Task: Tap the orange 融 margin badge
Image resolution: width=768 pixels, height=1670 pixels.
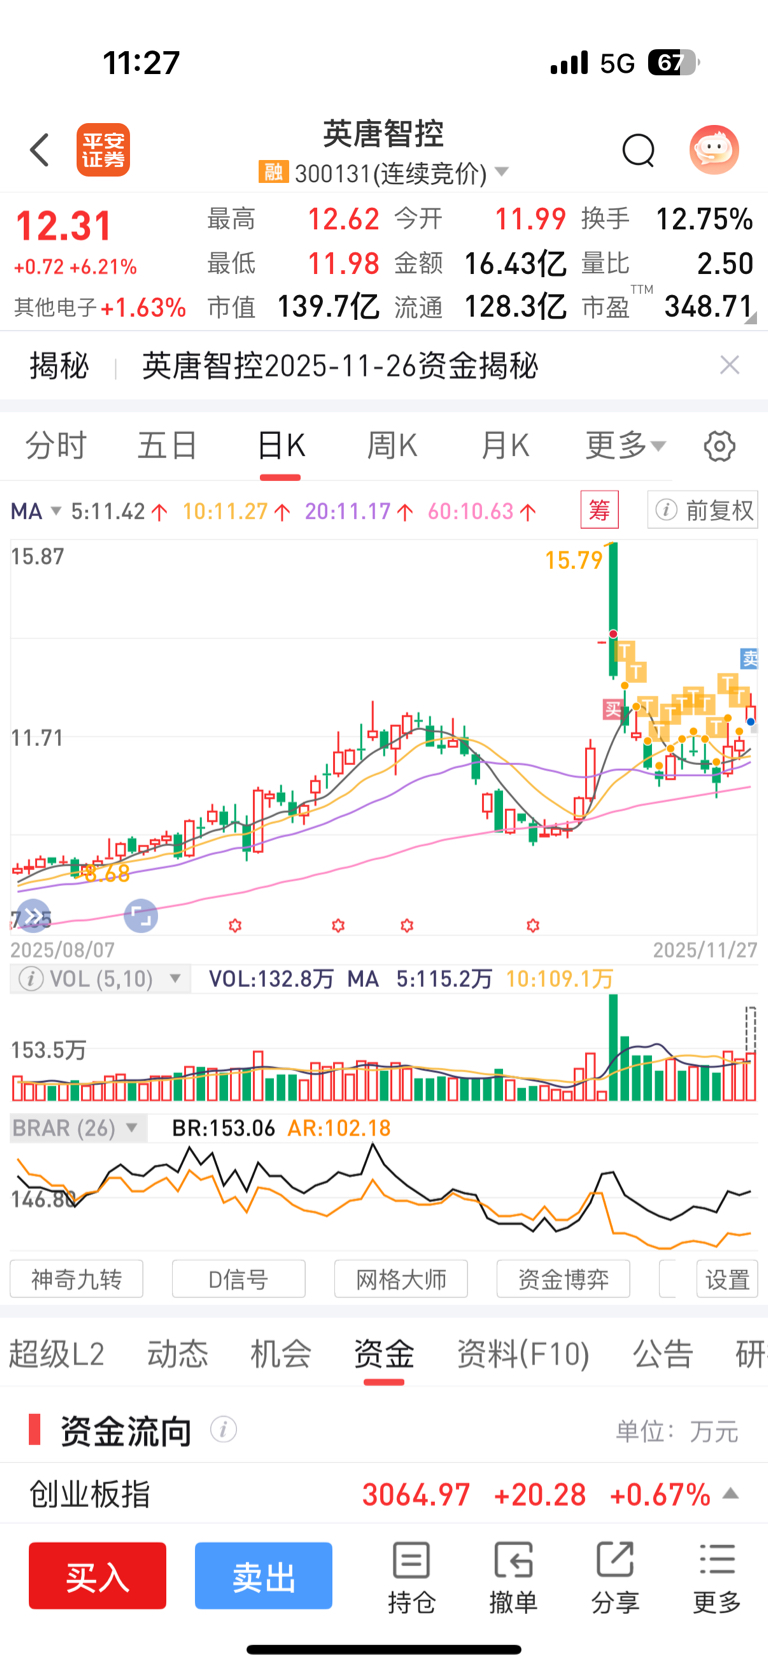Action: 273,172
